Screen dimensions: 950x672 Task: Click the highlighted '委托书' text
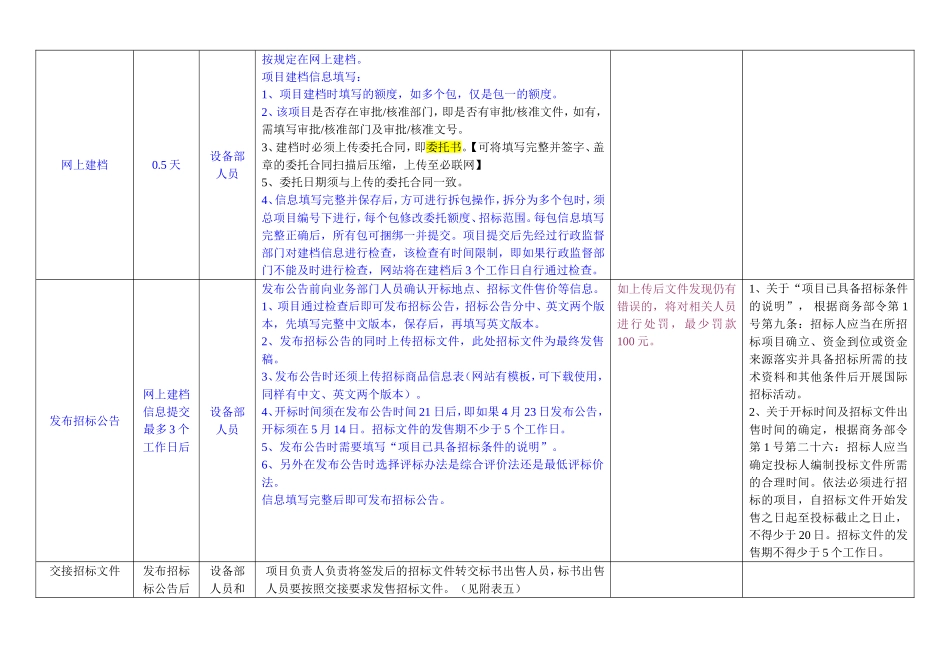point(444,147)
